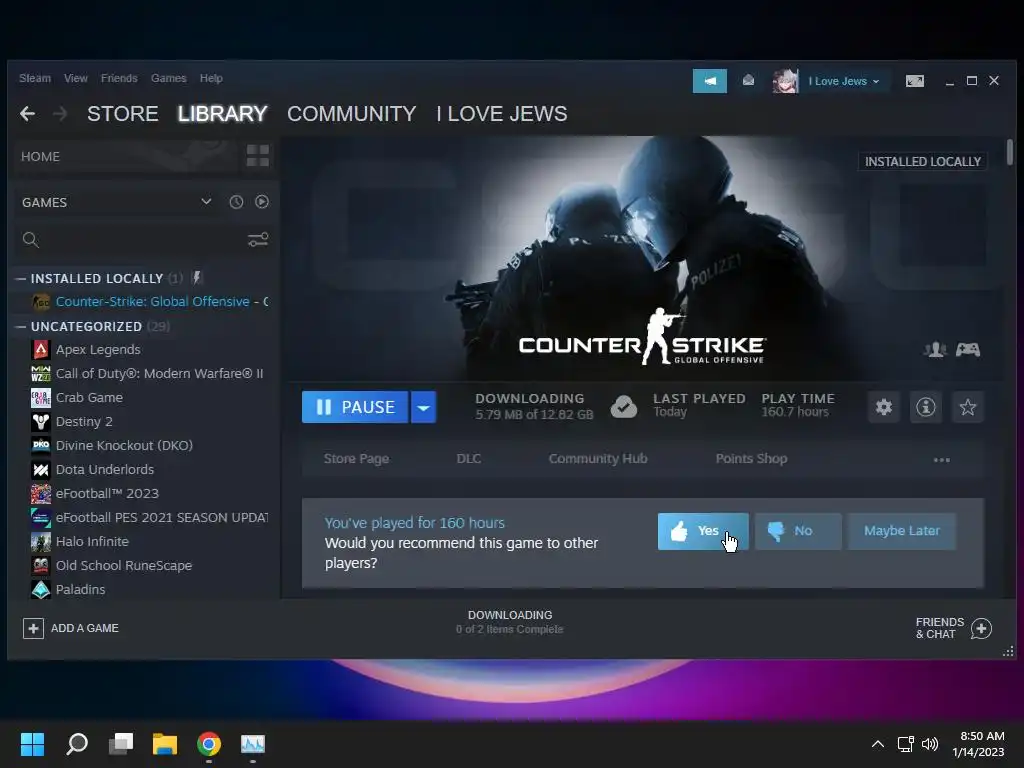Open the Store Page link

(357, 458)
